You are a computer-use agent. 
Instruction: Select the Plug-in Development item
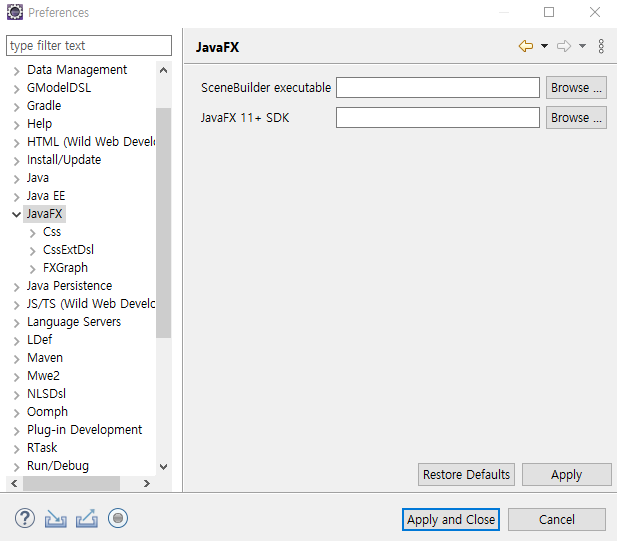84,430
